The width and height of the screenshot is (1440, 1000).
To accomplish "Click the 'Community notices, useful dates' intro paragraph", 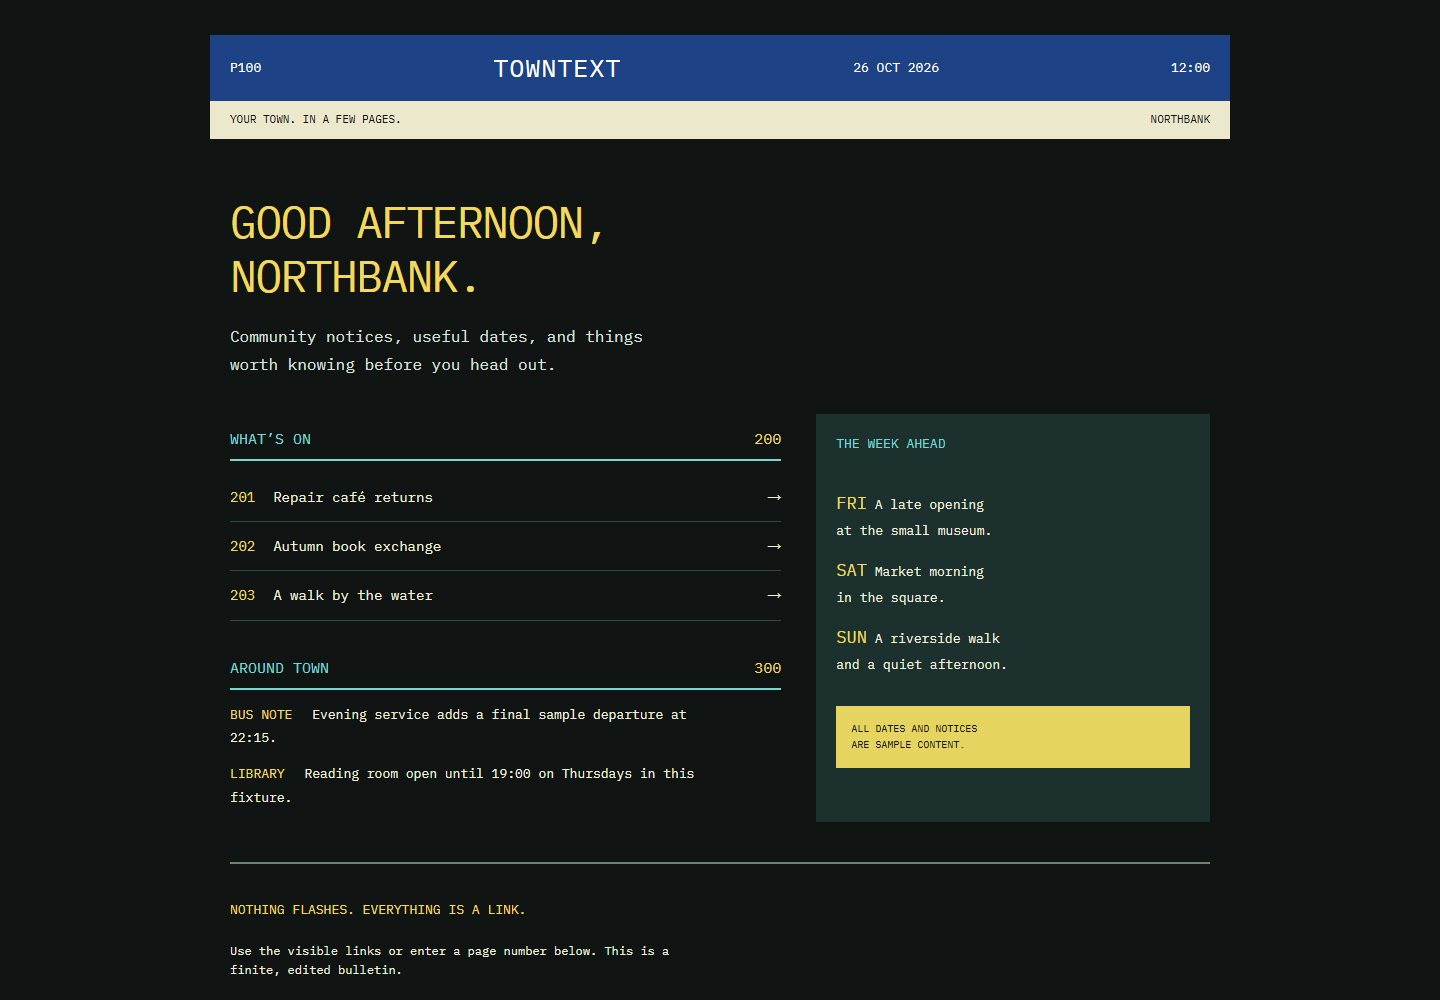I will (436, 351).
